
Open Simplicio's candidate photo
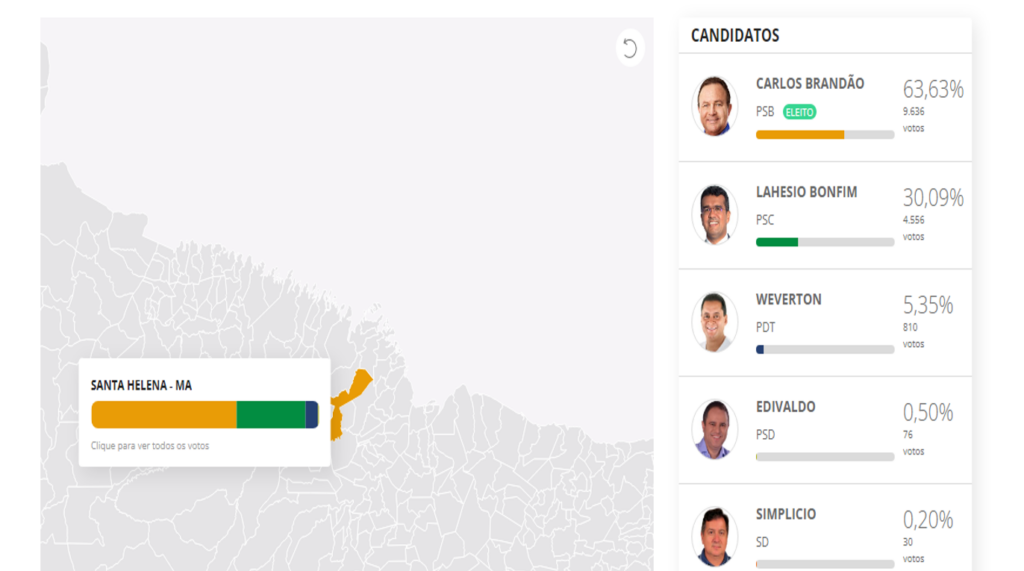click(x=714, y=536)
